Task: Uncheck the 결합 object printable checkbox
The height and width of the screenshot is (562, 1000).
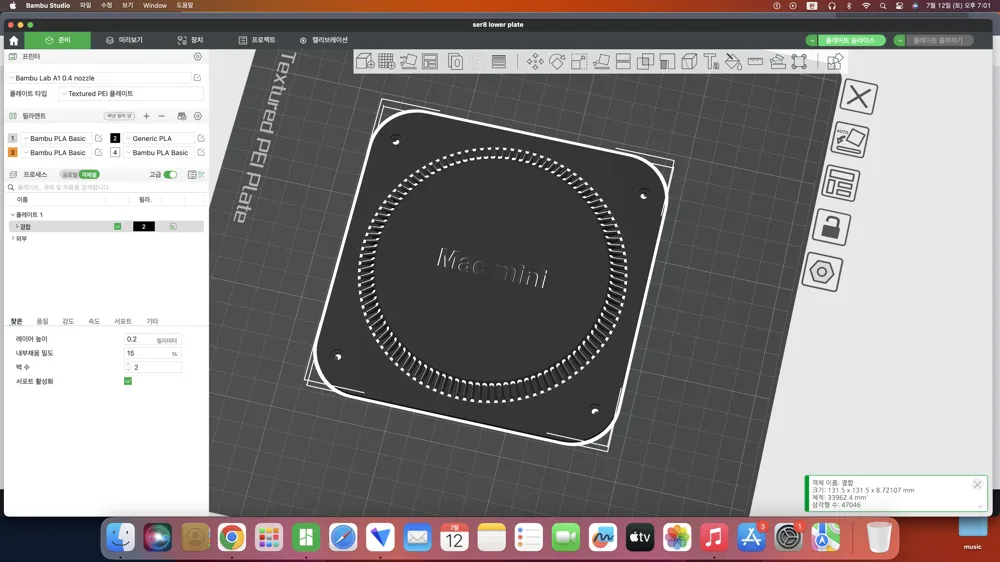Action: coord(117,226)
